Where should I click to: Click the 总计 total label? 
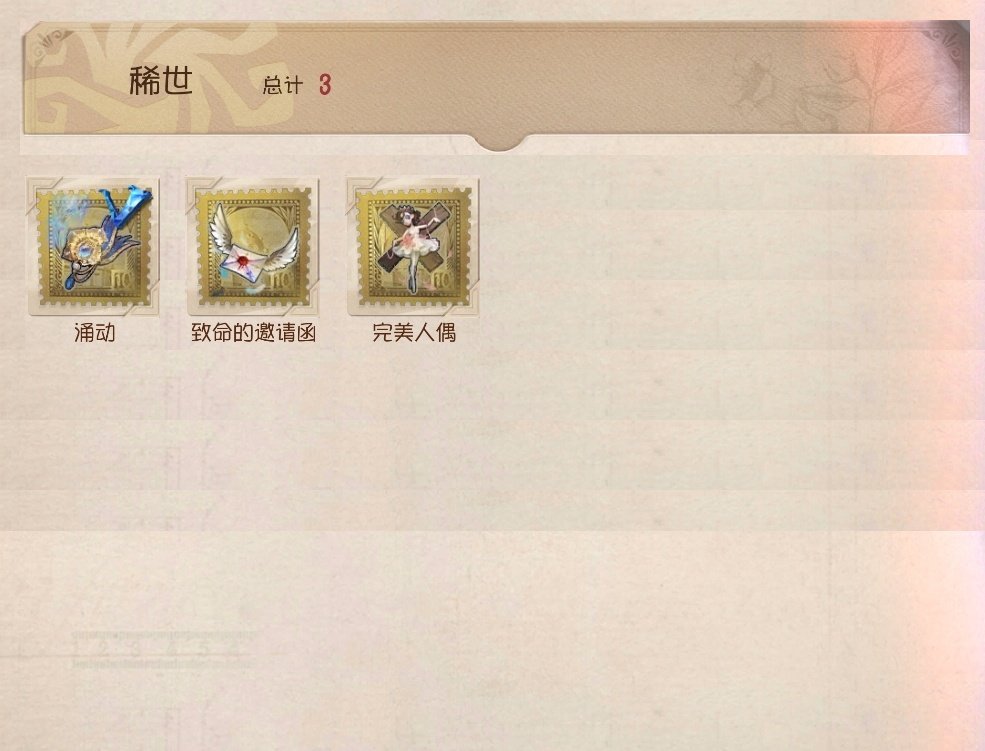[x=283, y=85]
